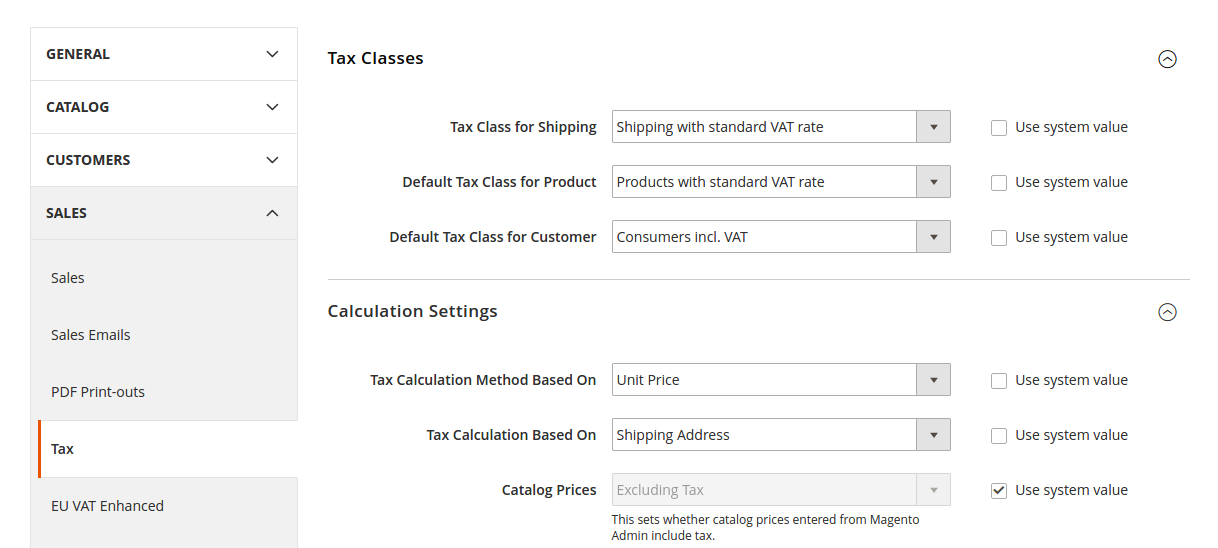This screenshot has height=548, width=1218.
Task: Collapse the SALES sidebar chevron
Action: point(272,213)
